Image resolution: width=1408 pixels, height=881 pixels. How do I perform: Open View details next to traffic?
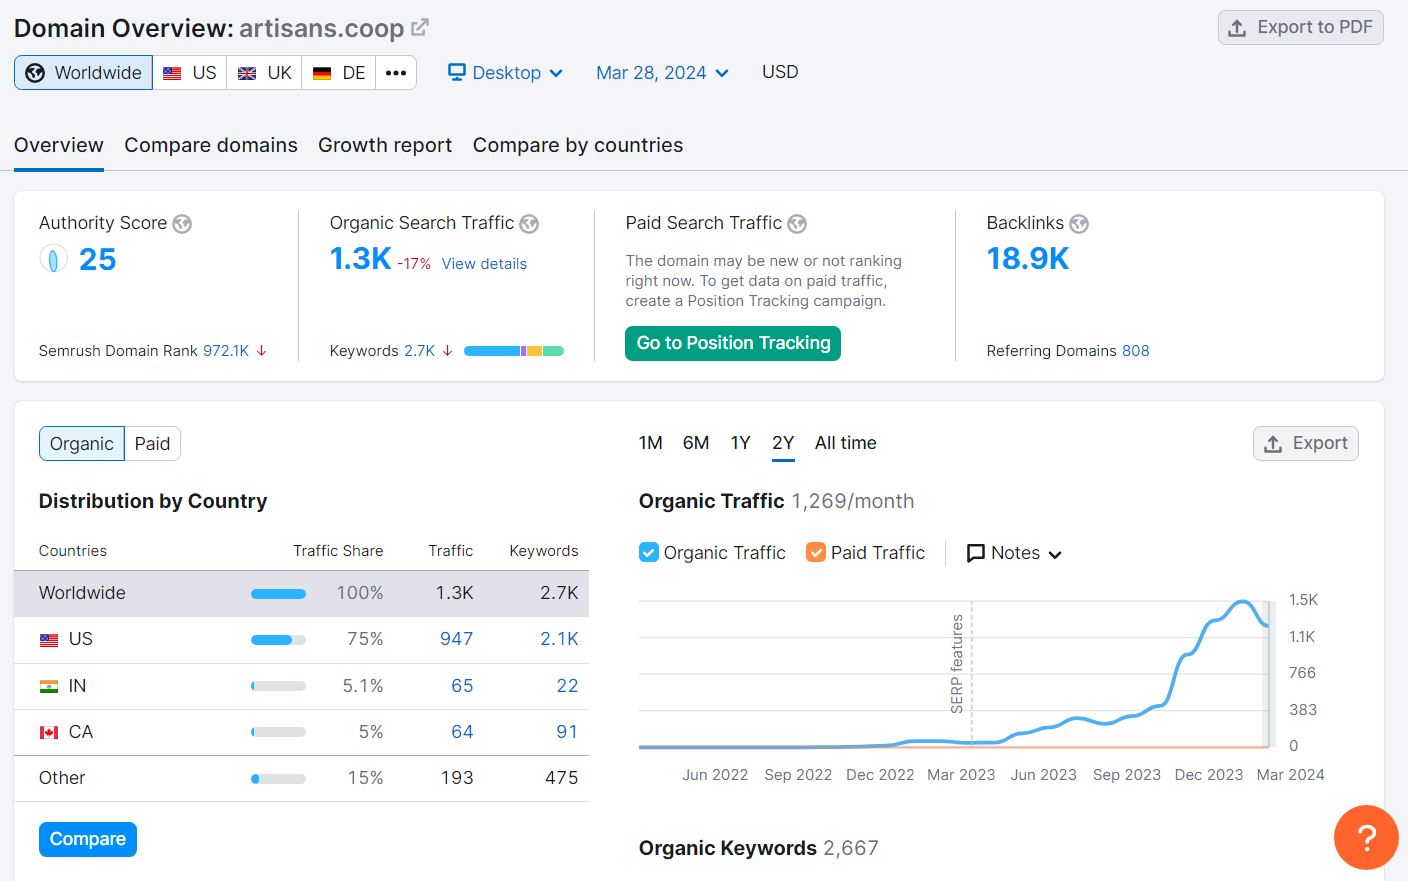[484, 263]
